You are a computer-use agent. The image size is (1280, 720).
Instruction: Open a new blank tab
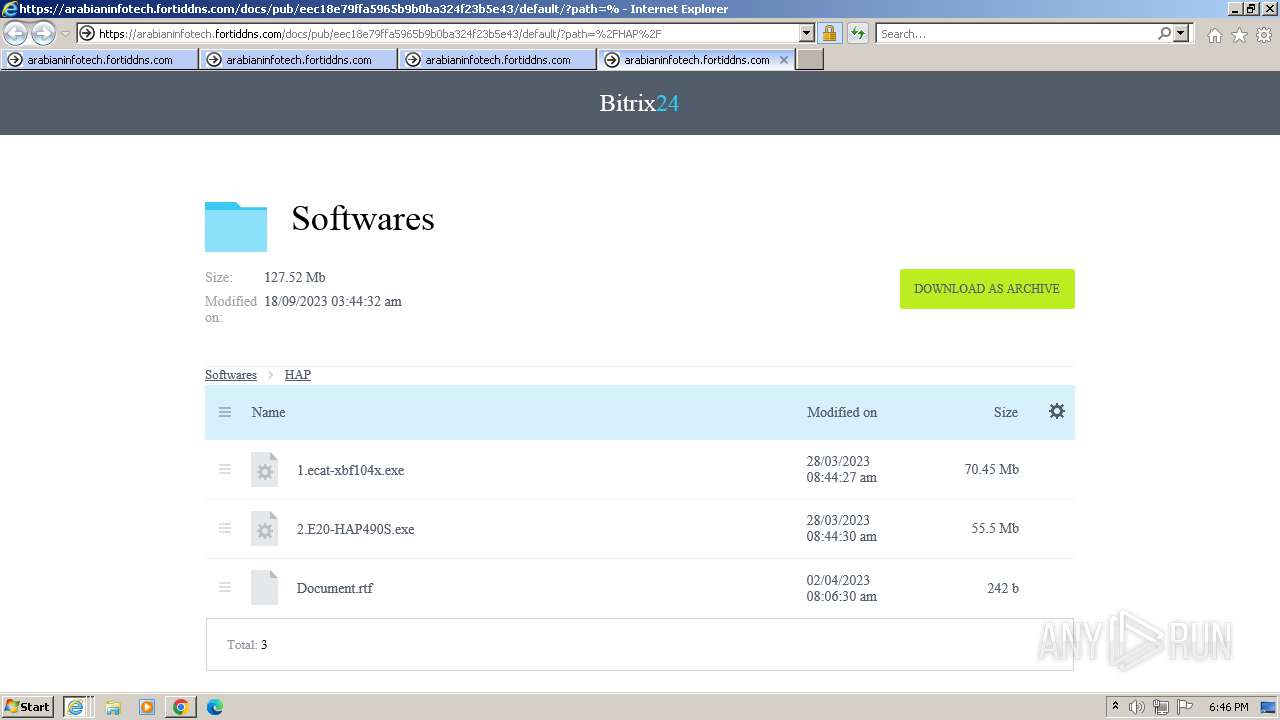pyautogui.click(x=810, y=60)
